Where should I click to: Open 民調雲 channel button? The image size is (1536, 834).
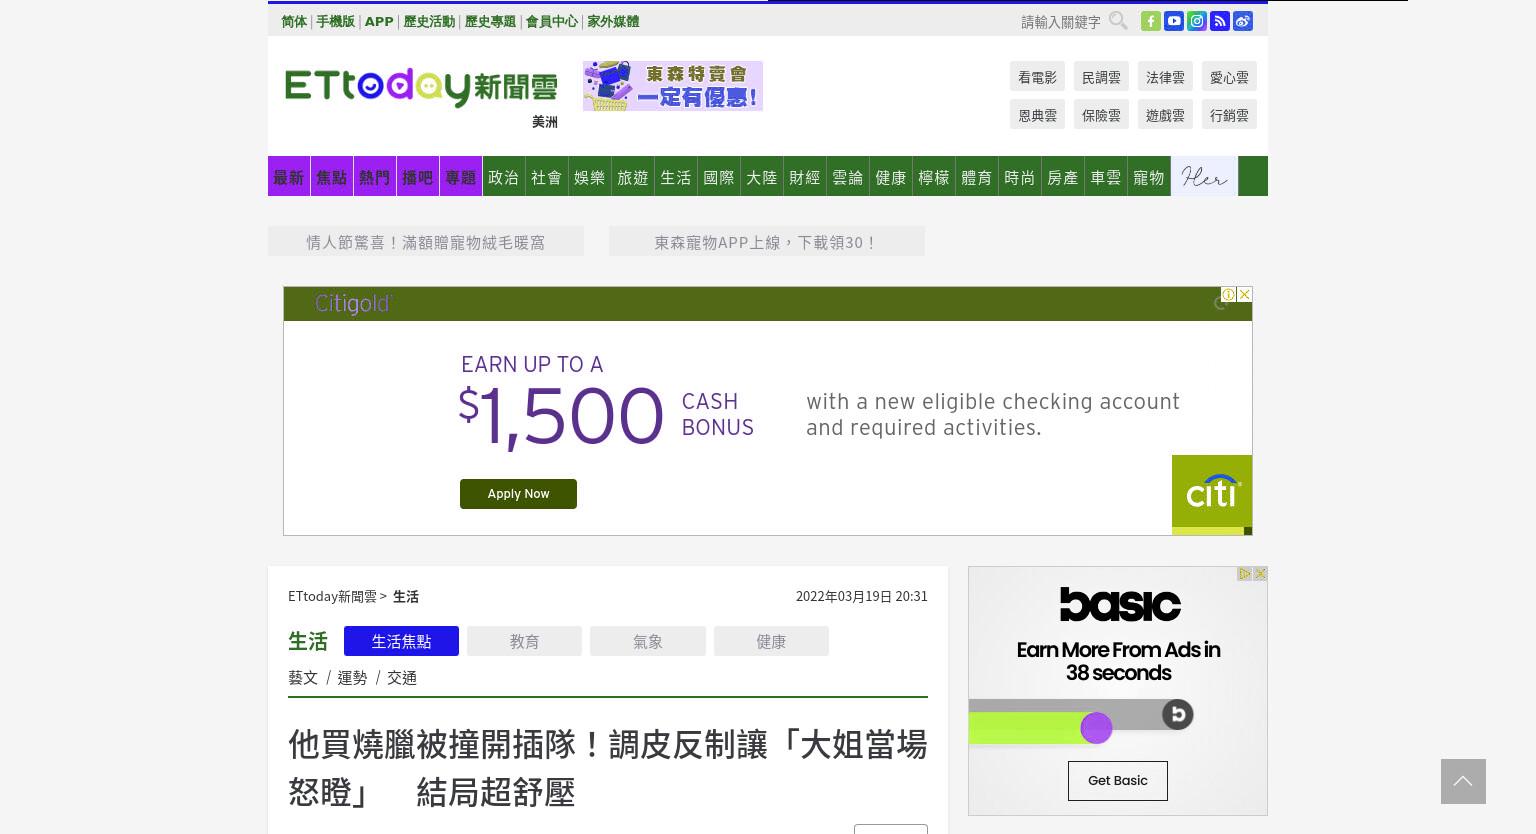tap(1101, 77)
